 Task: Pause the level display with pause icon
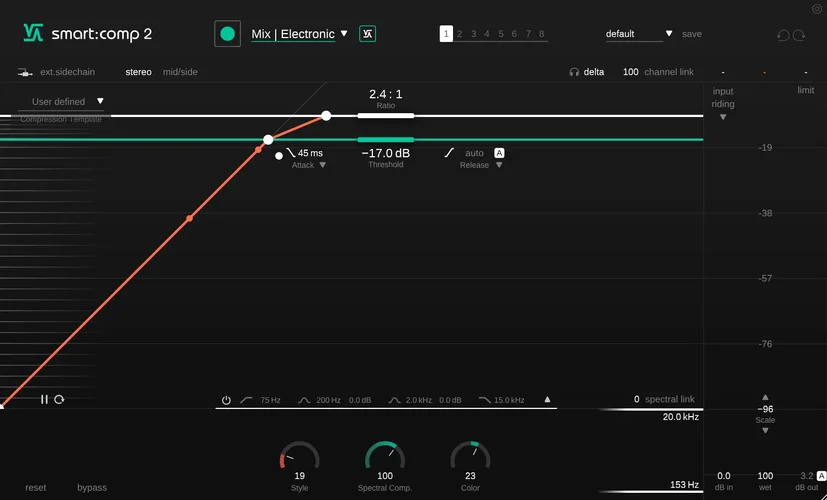44,399
